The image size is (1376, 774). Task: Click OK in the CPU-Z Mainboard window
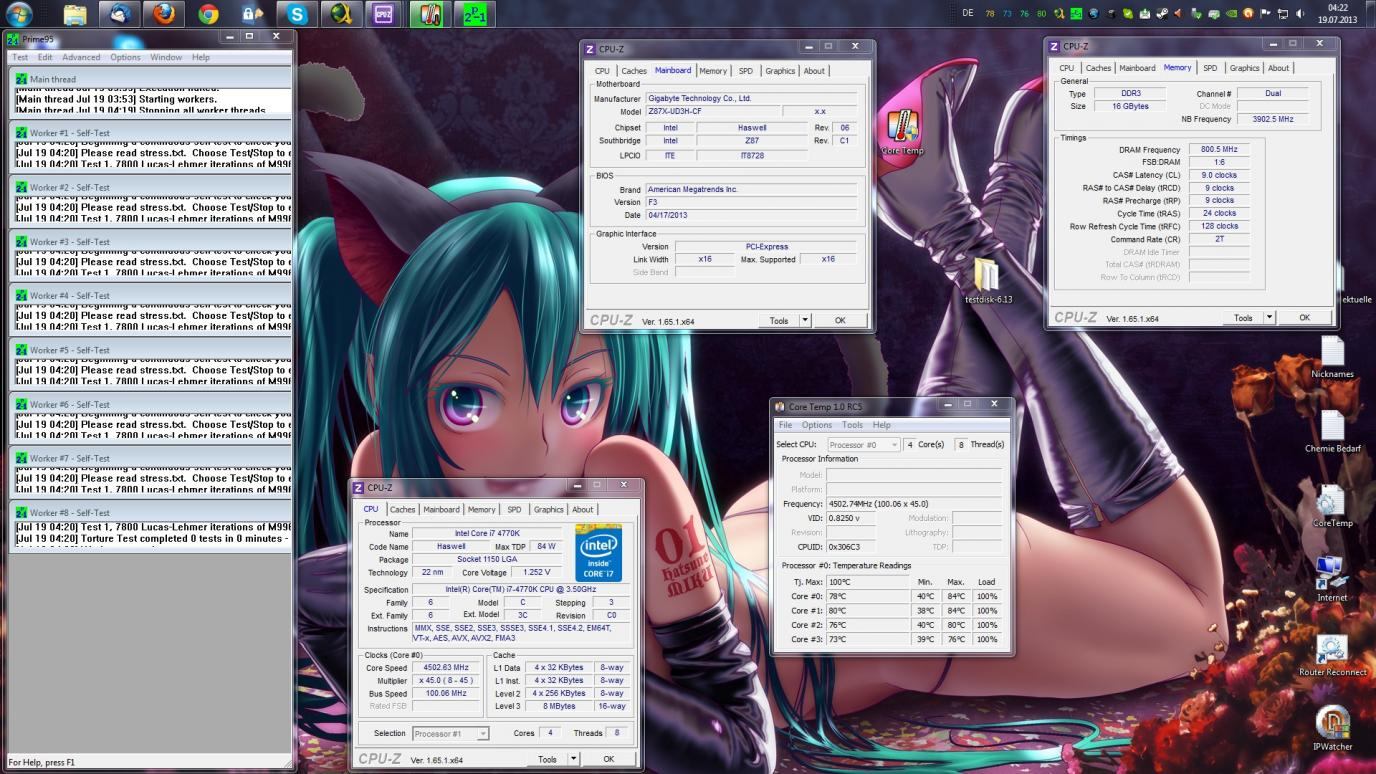click(x=840, y=321)
